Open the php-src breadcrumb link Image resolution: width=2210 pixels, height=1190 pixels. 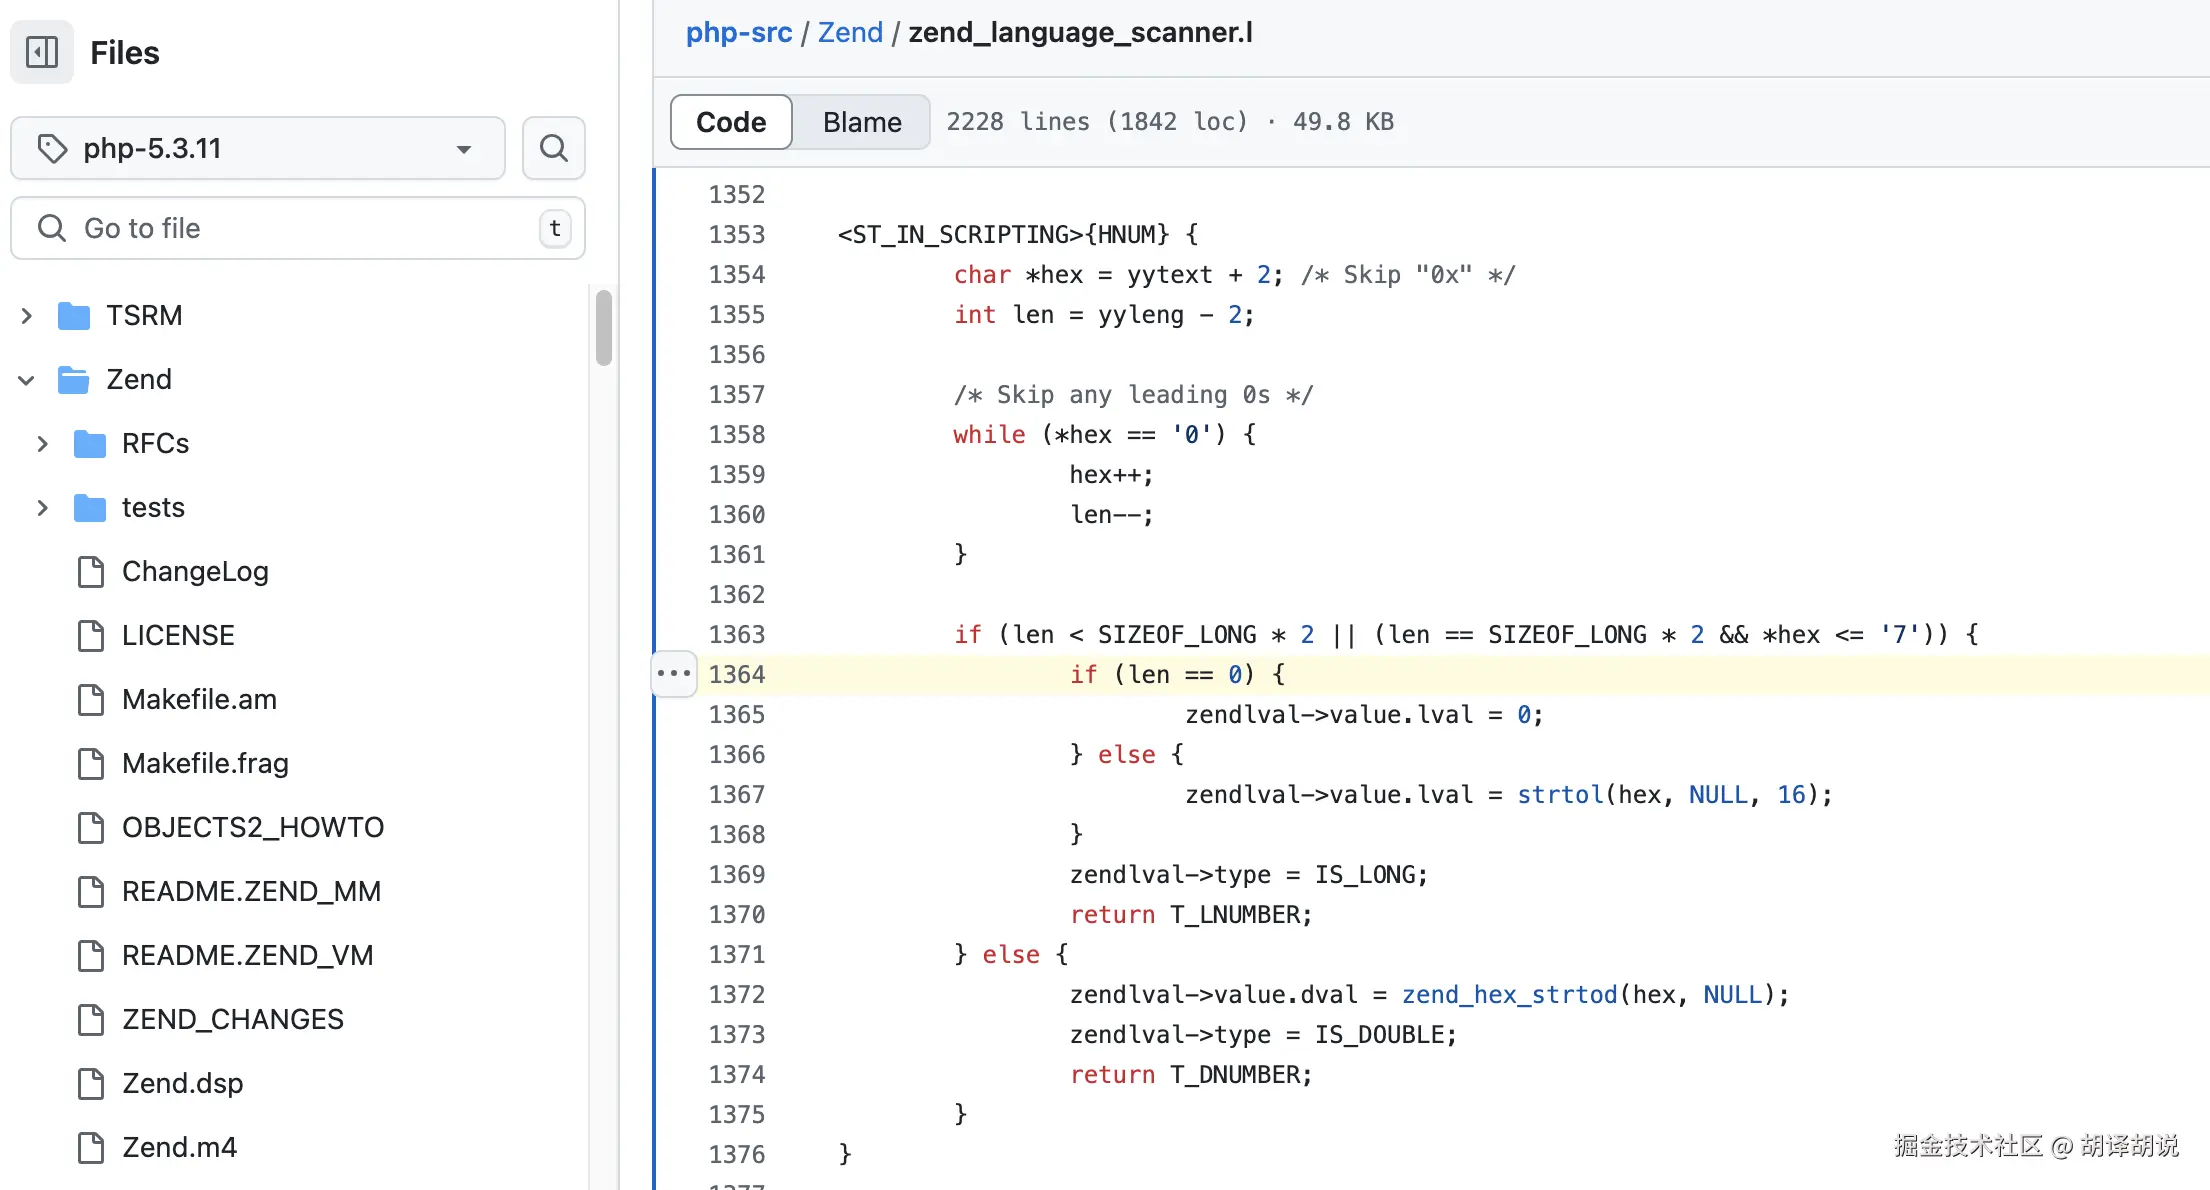click(738, 32)
